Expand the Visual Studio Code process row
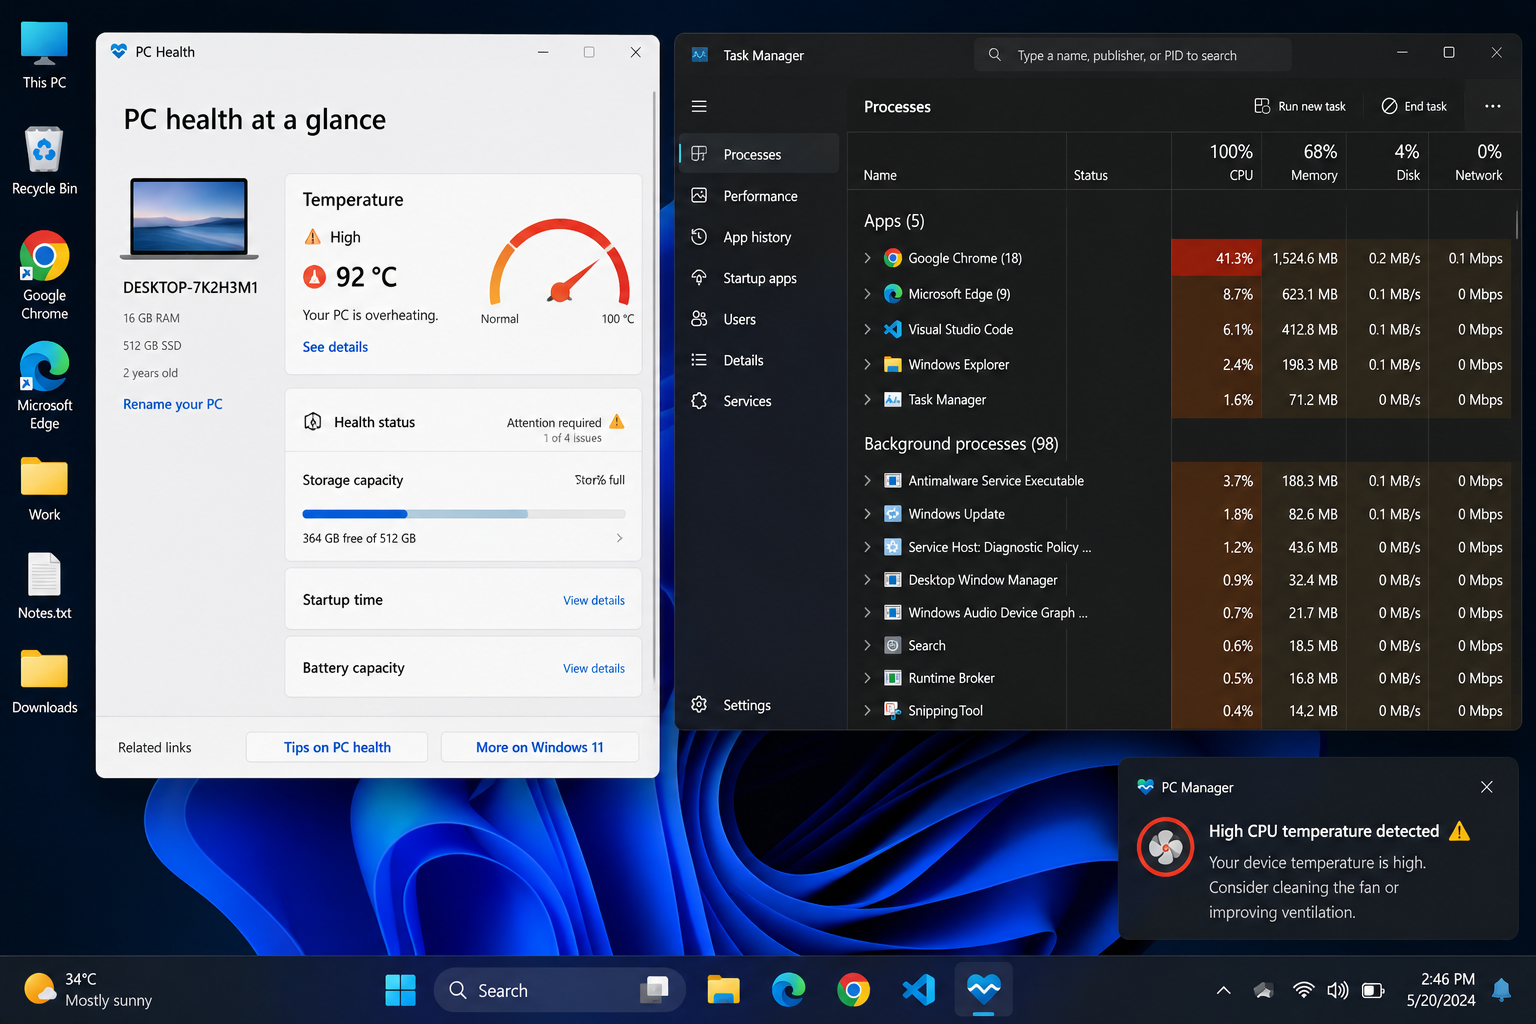1536x1024 pixels. tap(867, 329)
